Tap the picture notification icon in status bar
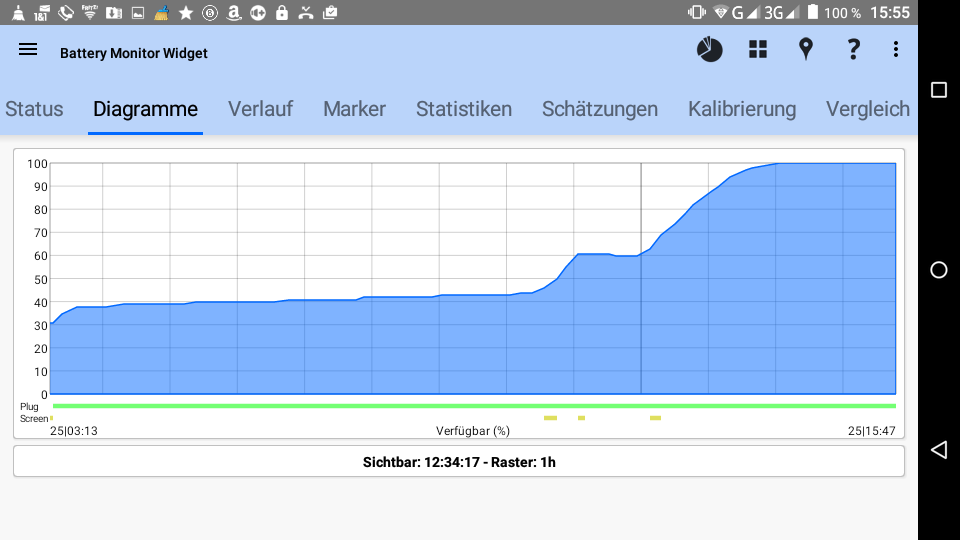The image size is (960, 540). coord(138,13)
